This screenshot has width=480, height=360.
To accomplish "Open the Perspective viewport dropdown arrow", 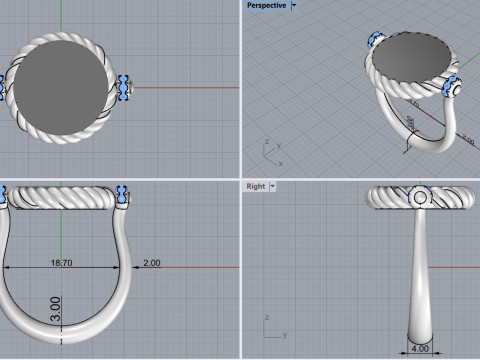I will tap(294, 5).
